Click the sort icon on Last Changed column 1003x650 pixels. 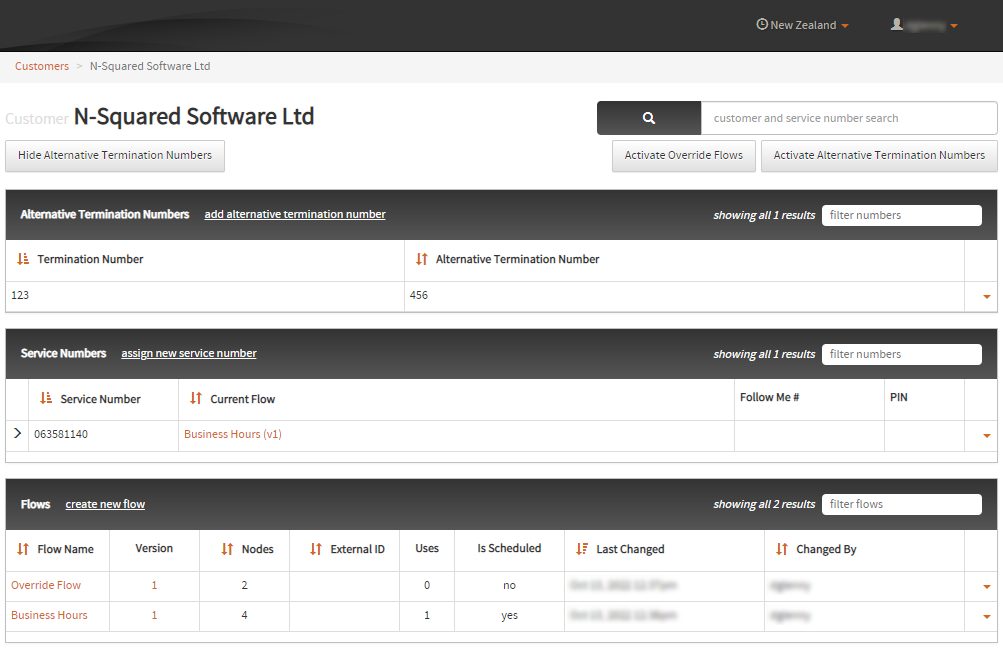click(581, 548)
